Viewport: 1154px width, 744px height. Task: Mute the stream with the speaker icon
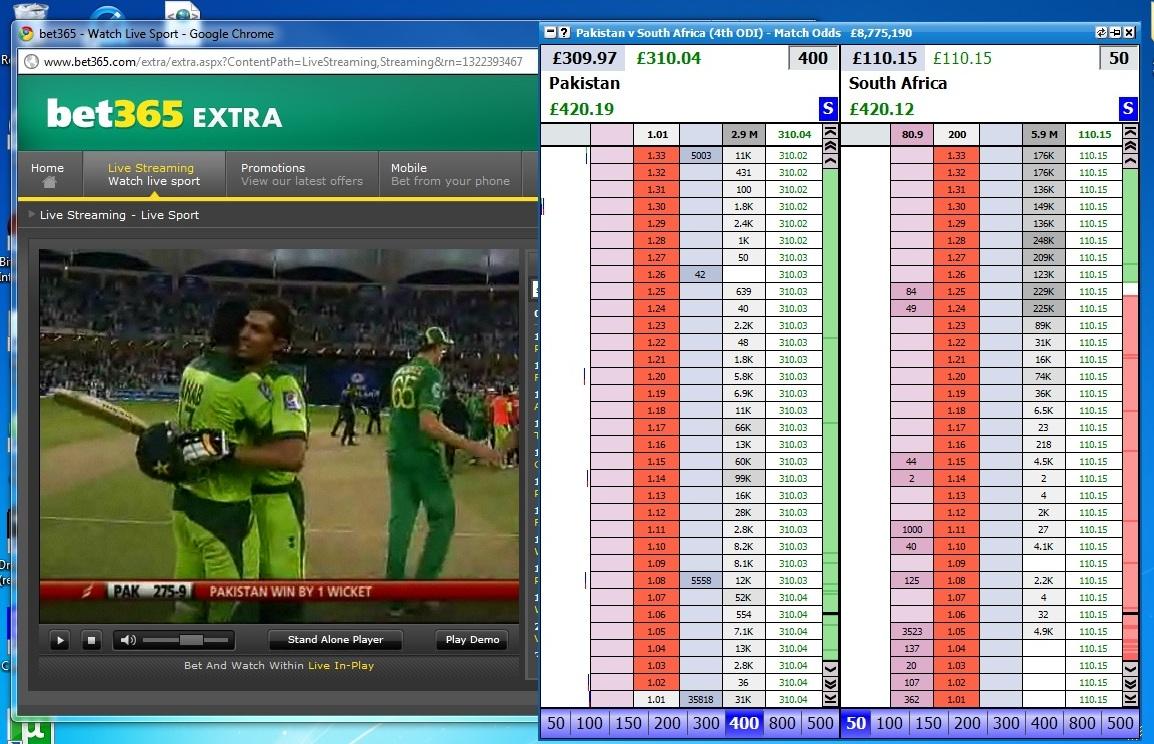tap(128, 640)
